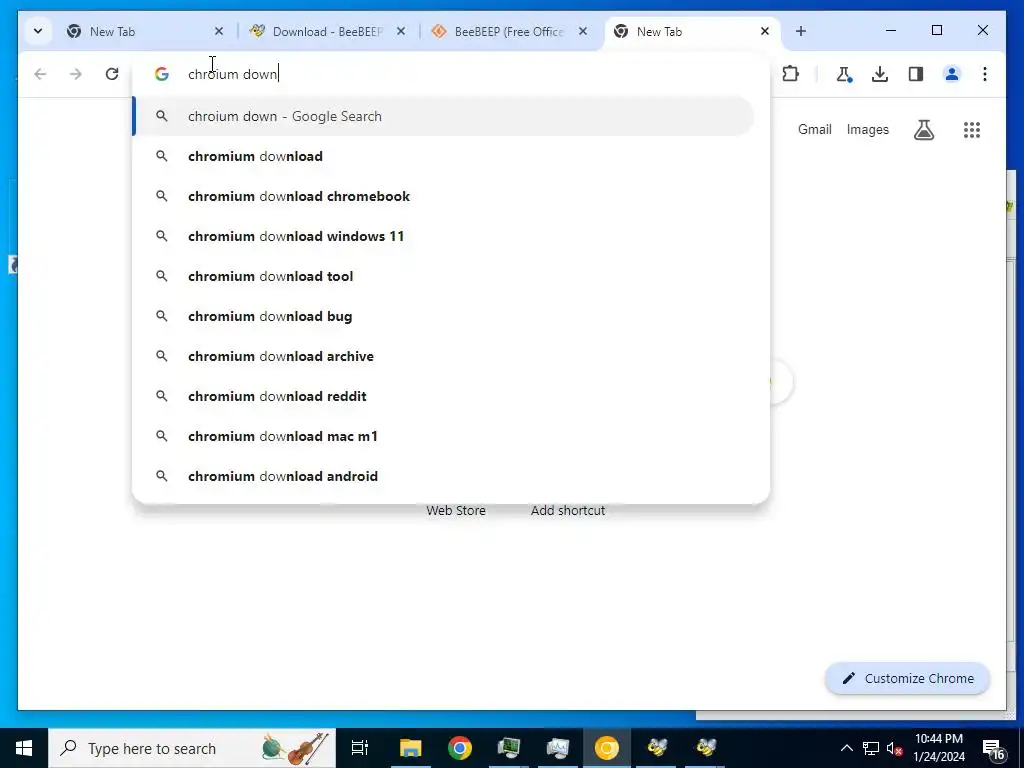Open the Downloads toolbar icon
The image size is (1024, 768).
point(880,74)
